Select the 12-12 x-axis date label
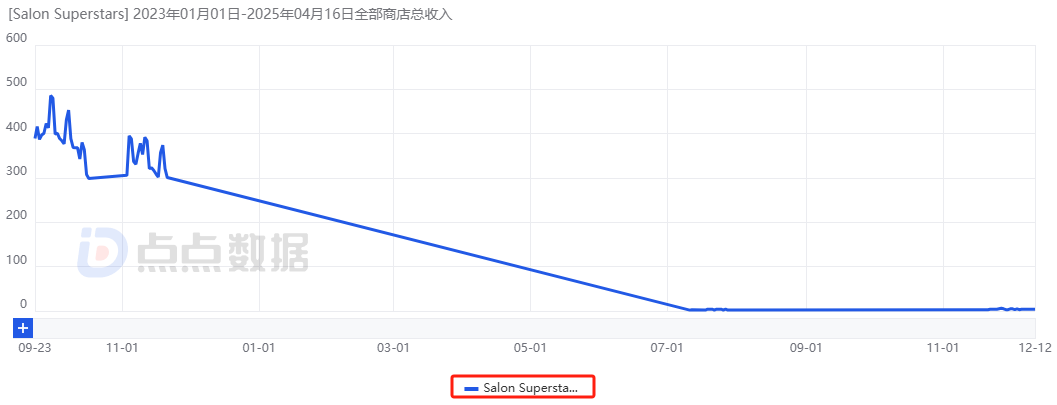1057x405 pixels. (1037, 348)
